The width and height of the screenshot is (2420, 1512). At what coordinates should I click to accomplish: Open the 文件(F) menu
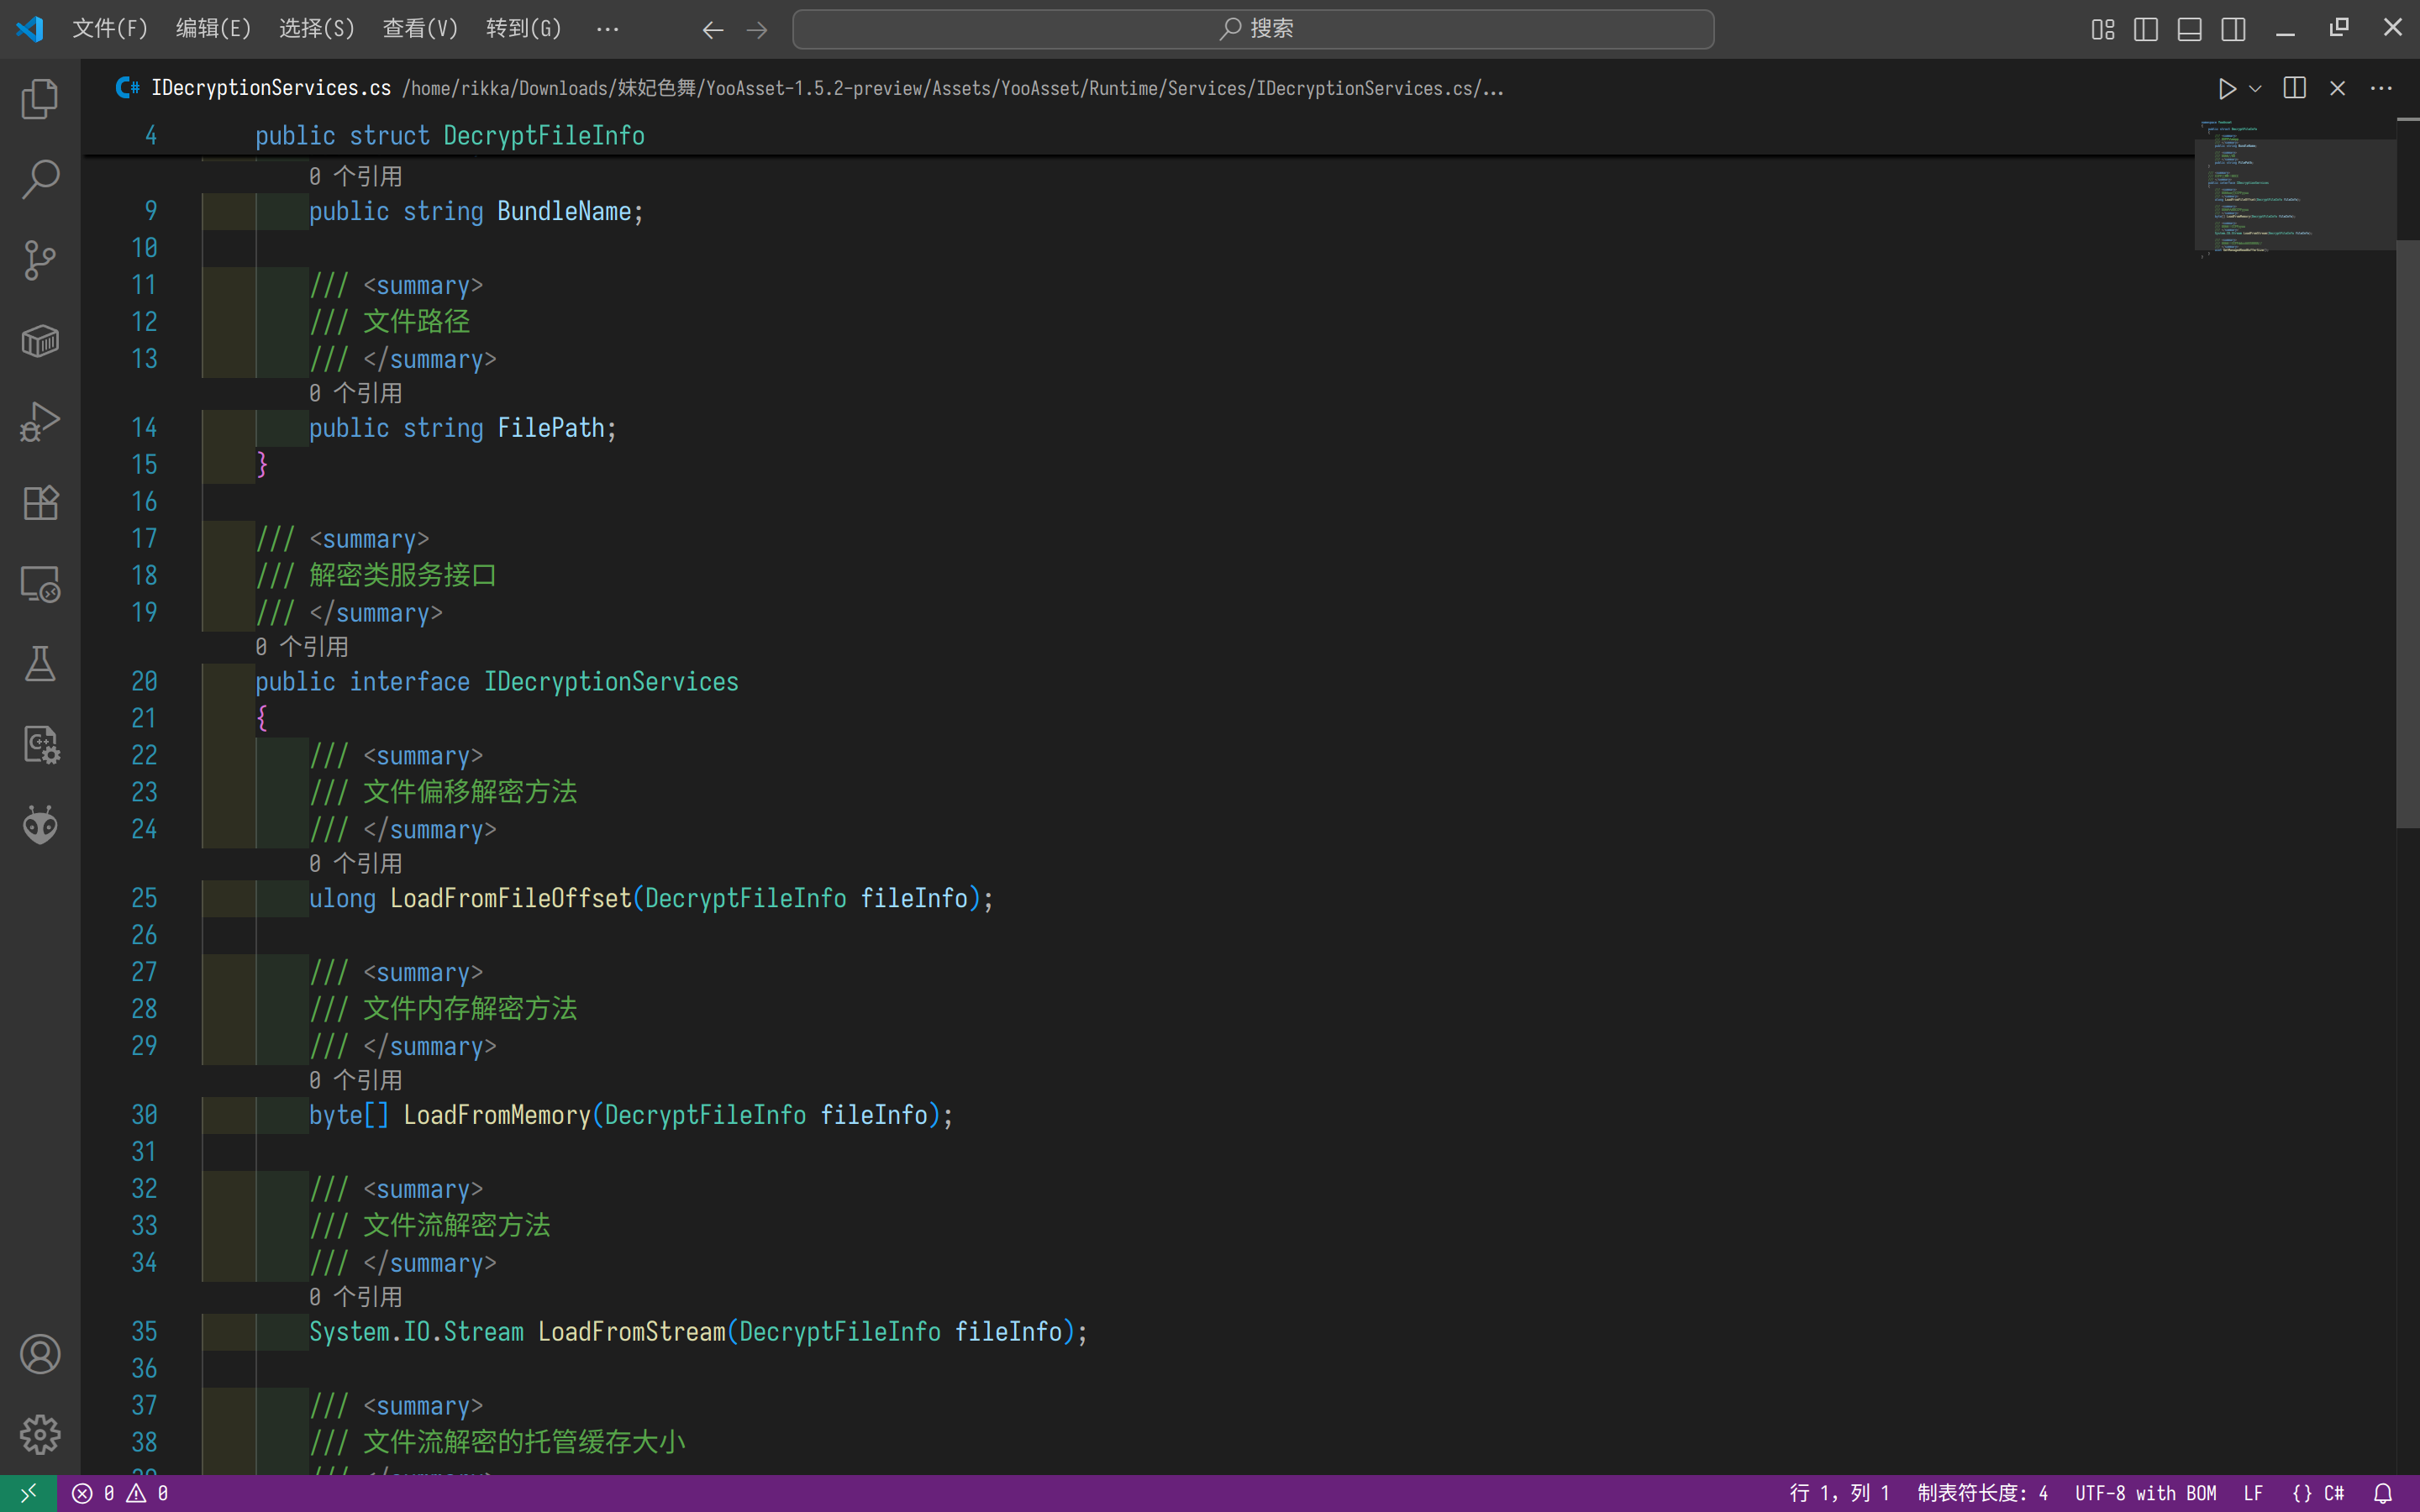click(110, 29)
